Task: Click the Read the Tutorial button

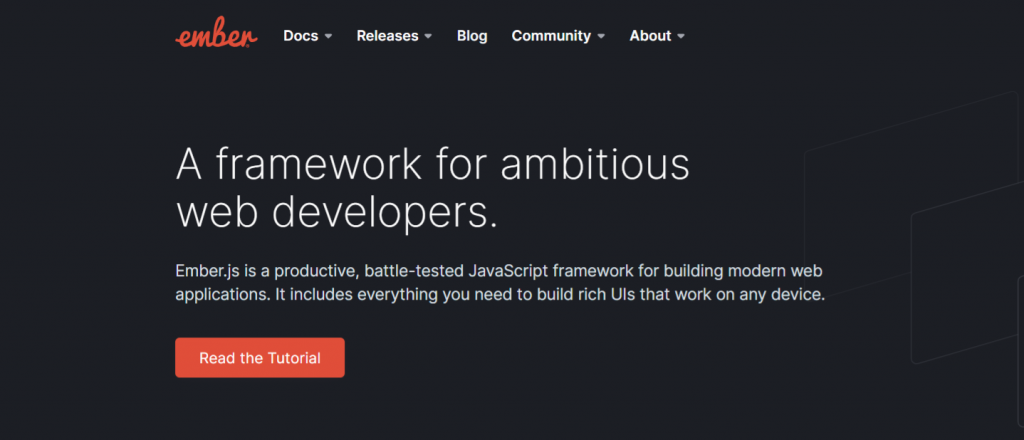Action: pos(260,358)
